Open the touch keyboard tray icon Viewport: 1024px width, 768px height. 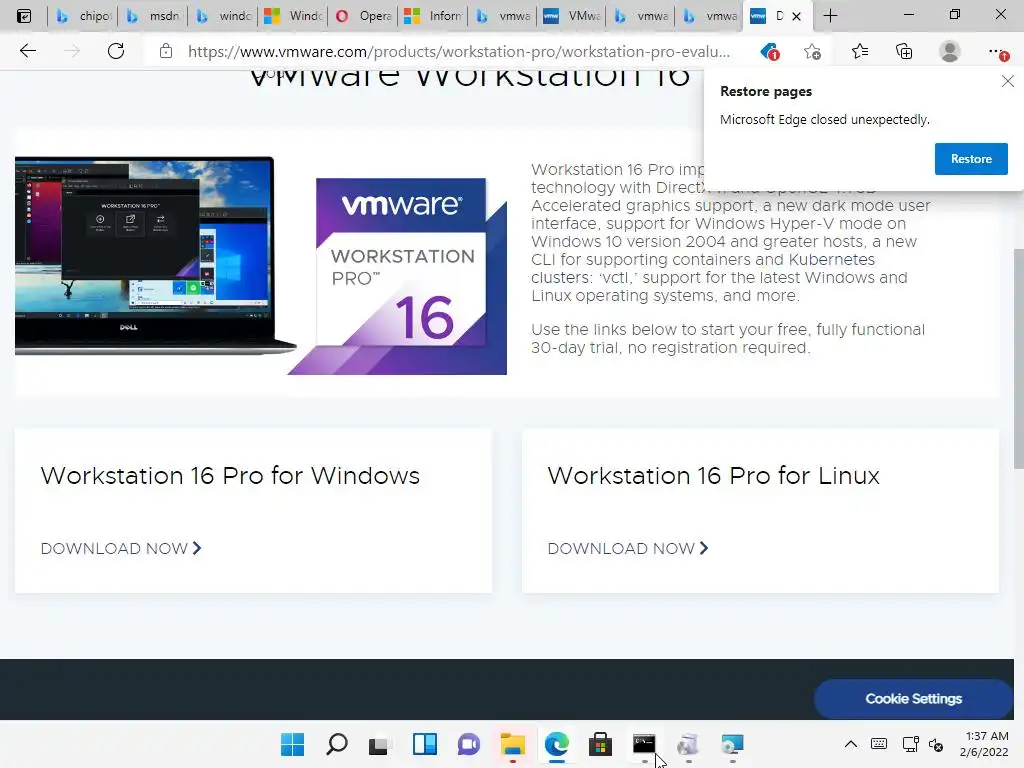[879, 744]
